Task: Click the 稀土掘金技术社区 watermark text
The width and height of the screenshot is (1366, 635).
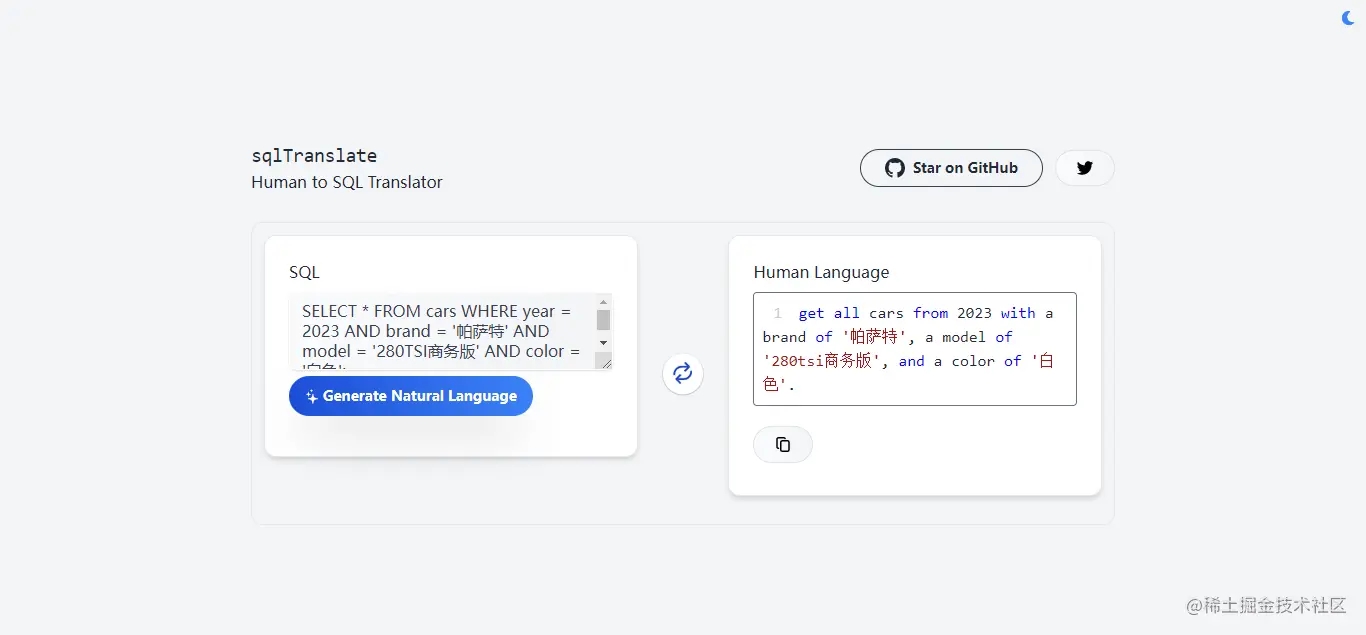Action: 1268,606
